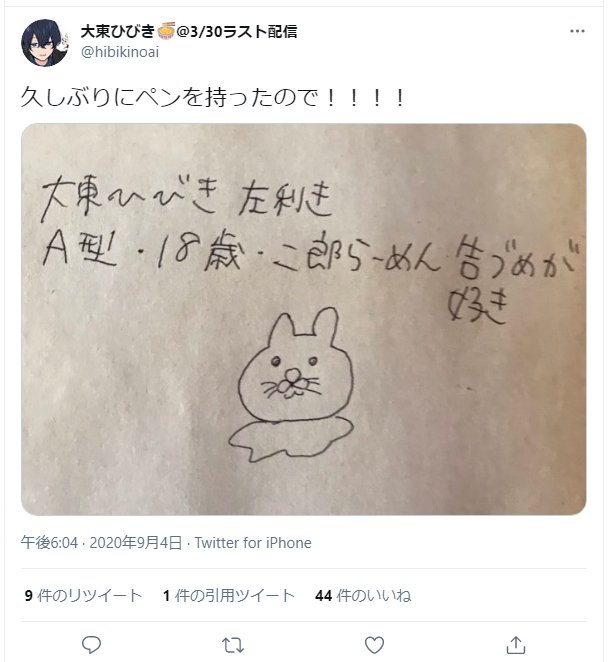Viewport: 608px width, 662px height.
Task: Click the cat doodle in the photo
Action: [x=293, y=385]
